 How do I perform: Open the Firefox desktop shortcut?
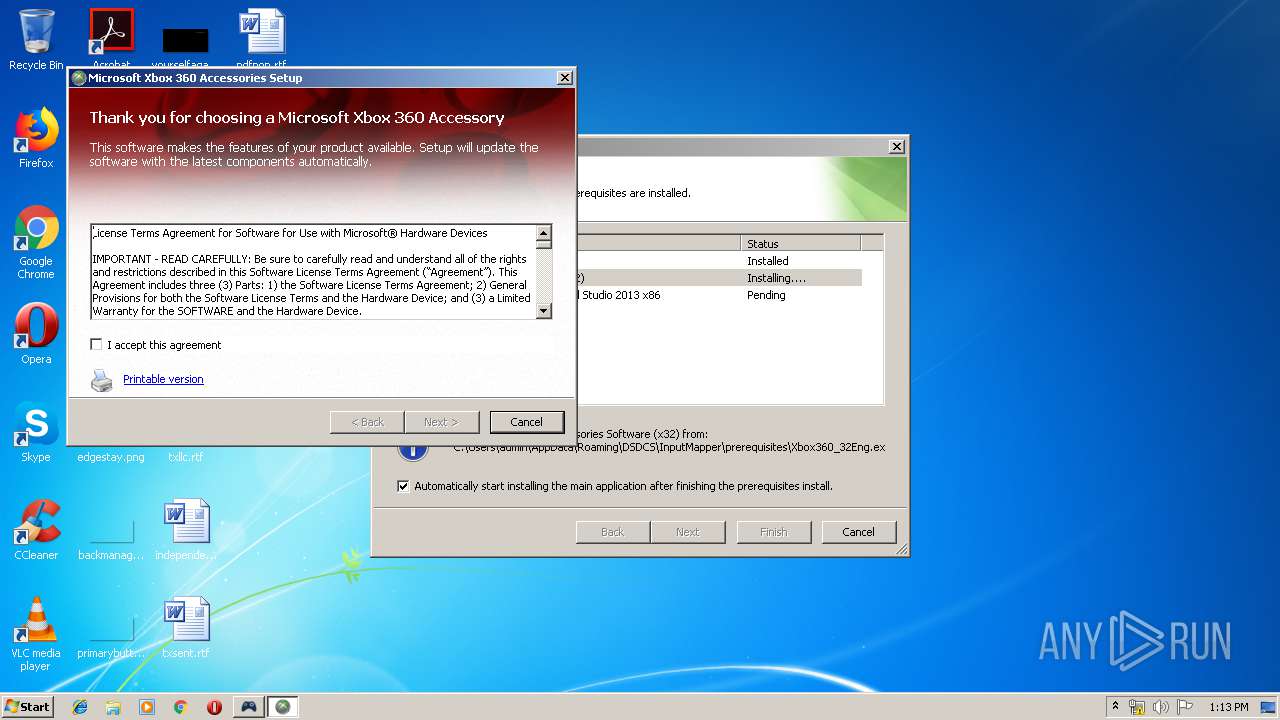(36, 138)
